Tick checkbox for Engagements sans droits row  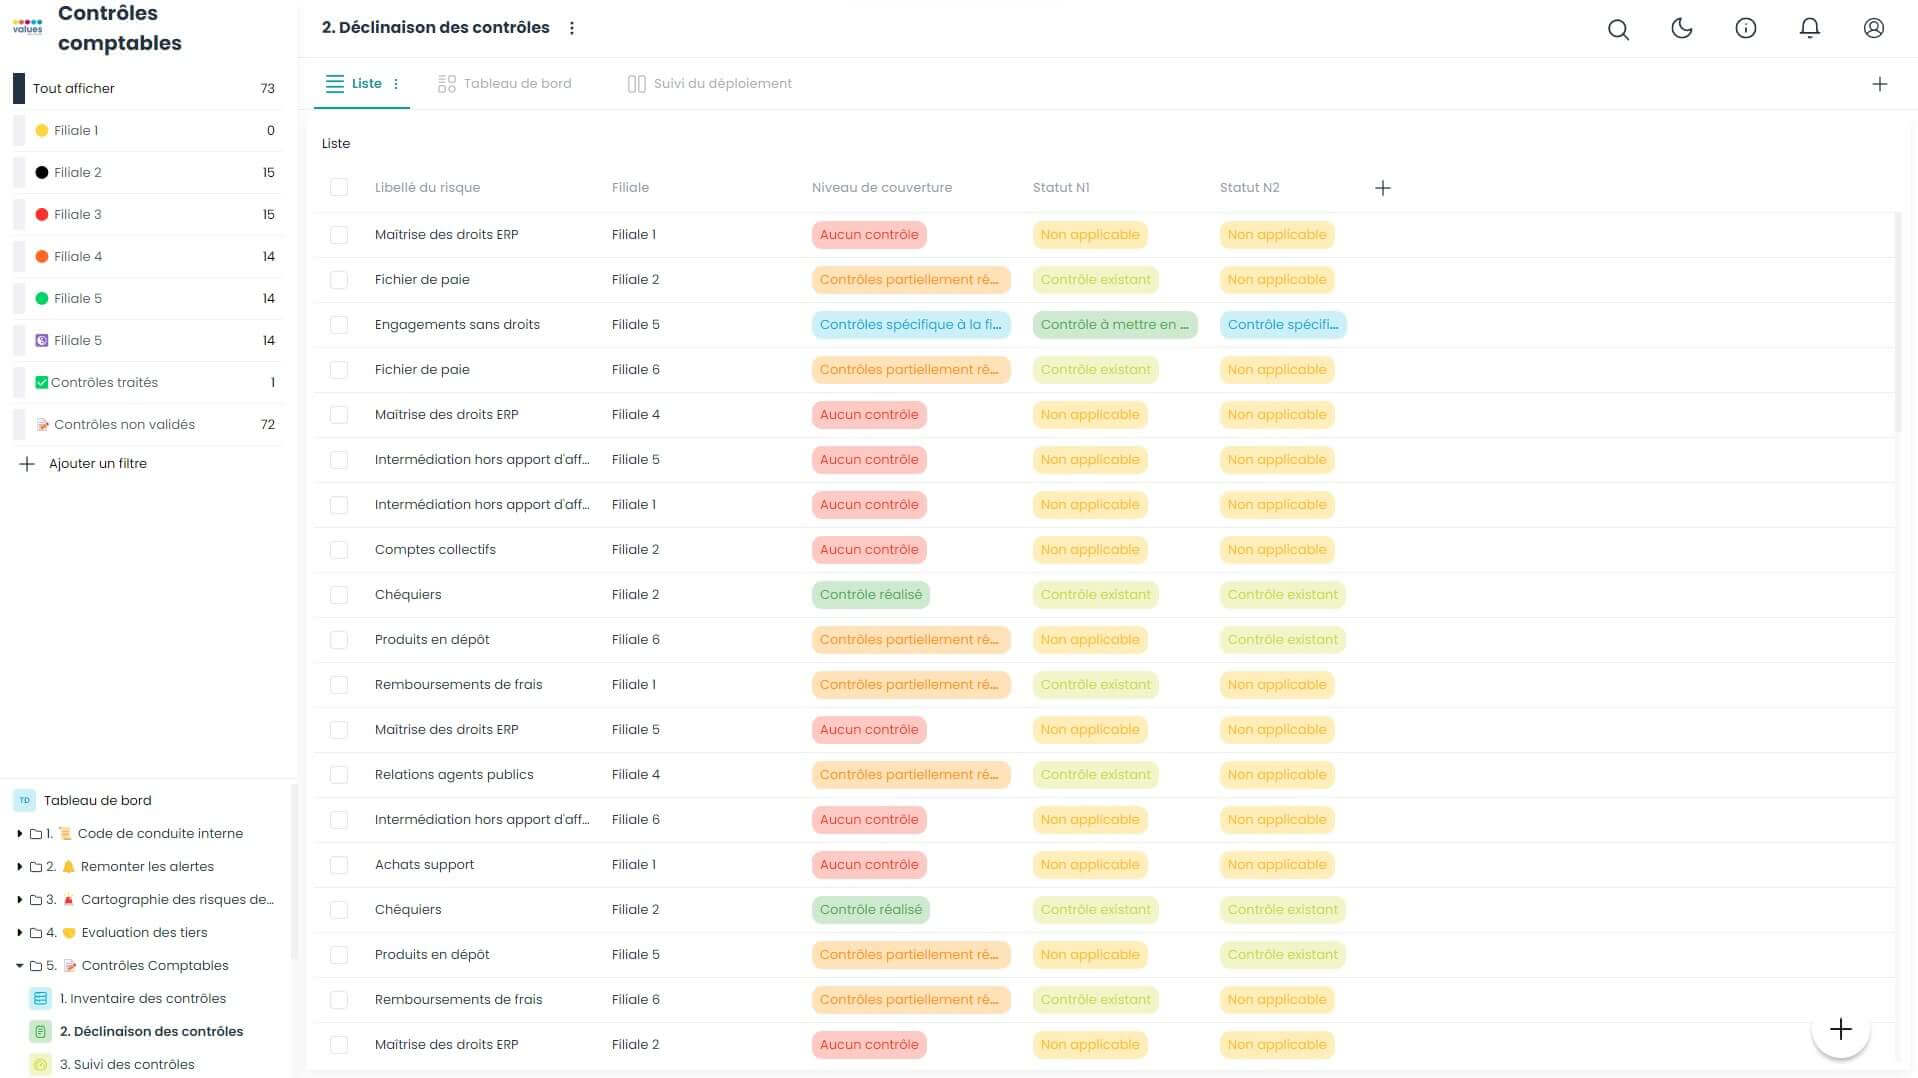[339, 325]
